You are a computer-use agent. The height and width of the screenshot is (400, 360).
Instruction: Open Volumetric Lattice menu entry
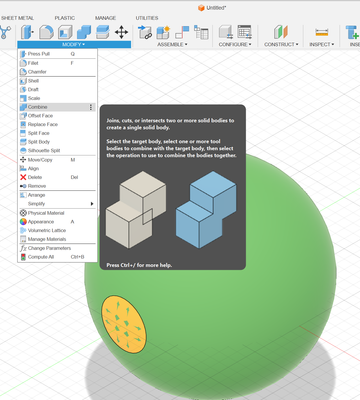click(57, 230)
